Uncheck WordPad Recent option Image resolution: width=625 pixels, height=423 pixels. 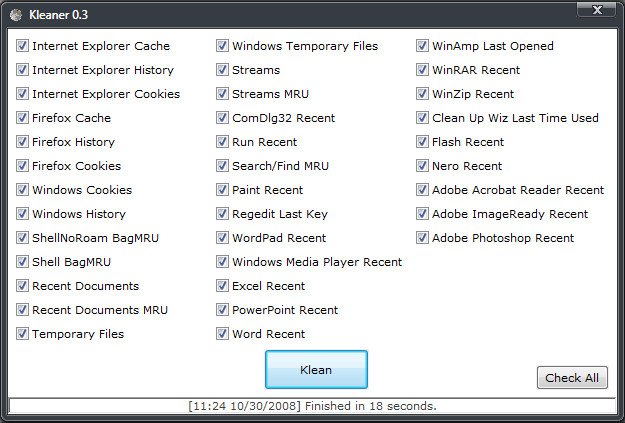coord(222,238)
